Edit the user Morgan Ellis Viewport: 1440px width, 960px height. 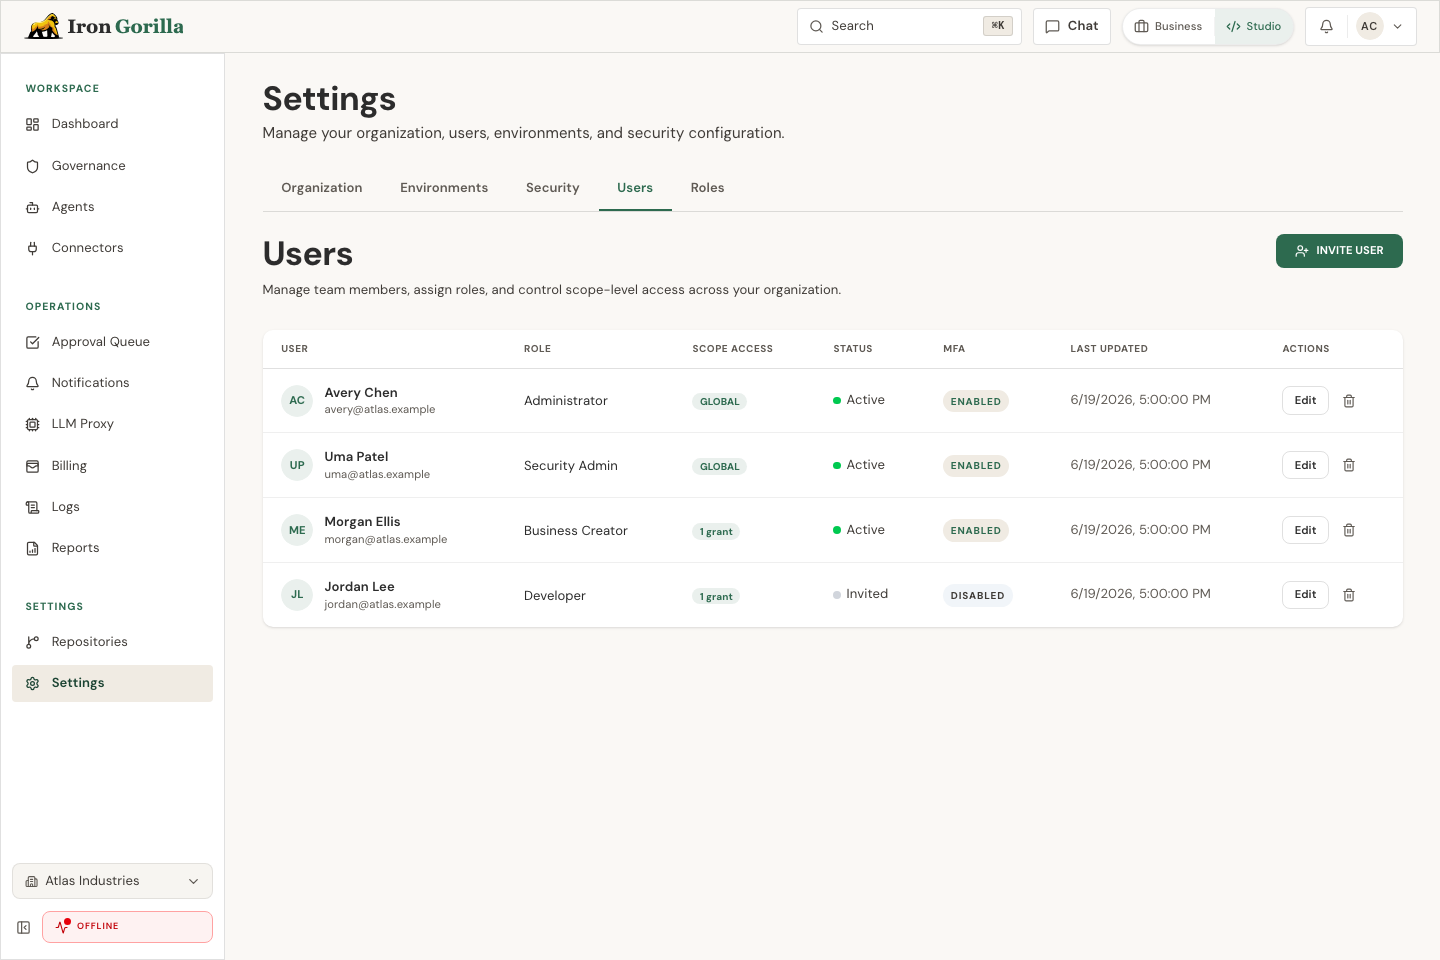point(1305,530)
